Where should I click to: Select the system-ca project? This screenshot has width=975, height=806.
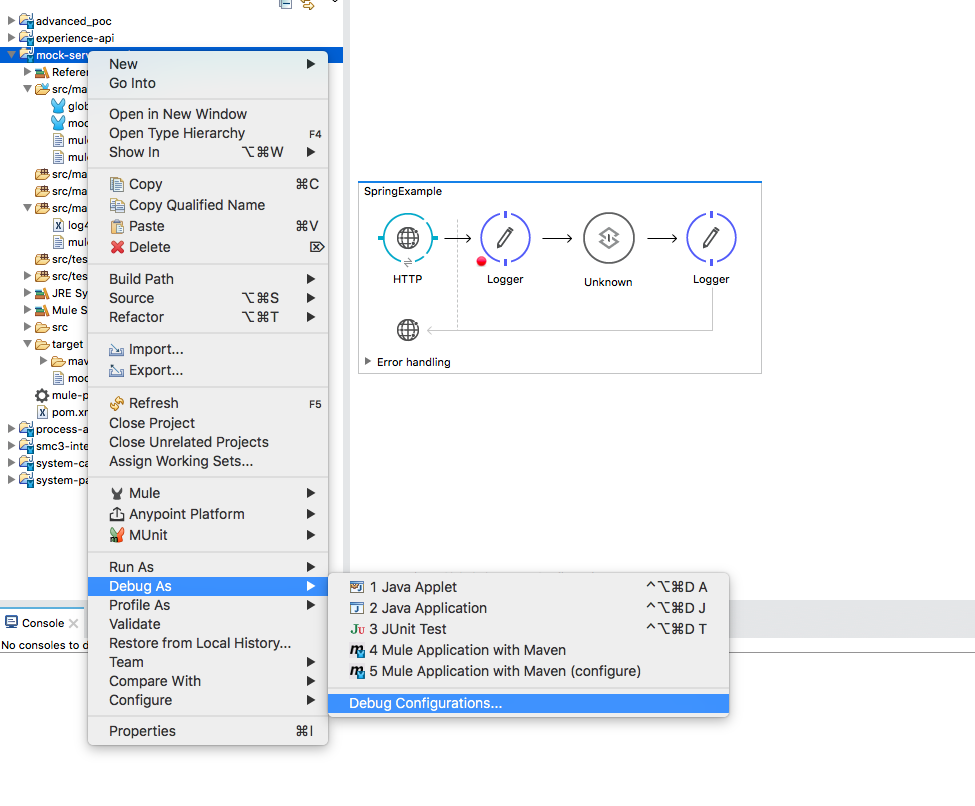[62, 463]
